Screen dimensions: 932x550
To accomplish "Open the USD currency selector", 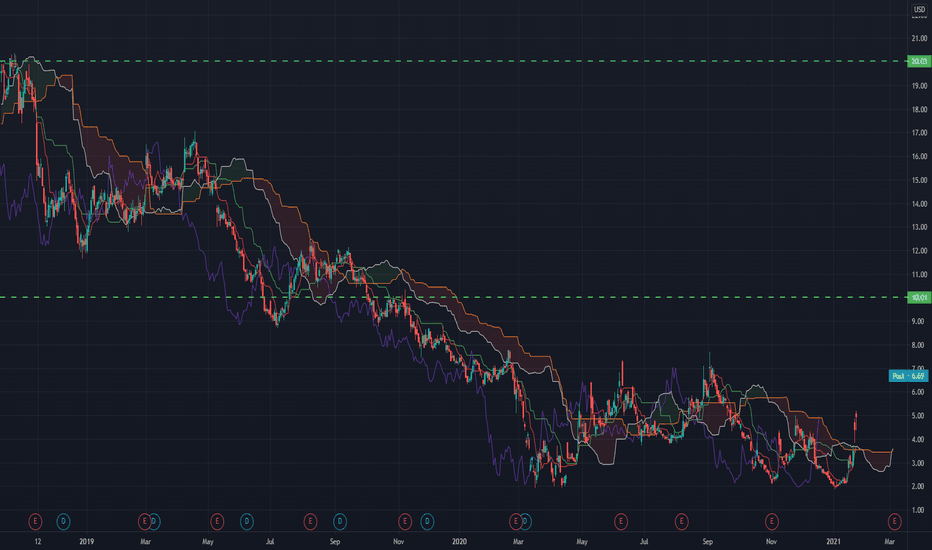I will [x=919, y=10].
